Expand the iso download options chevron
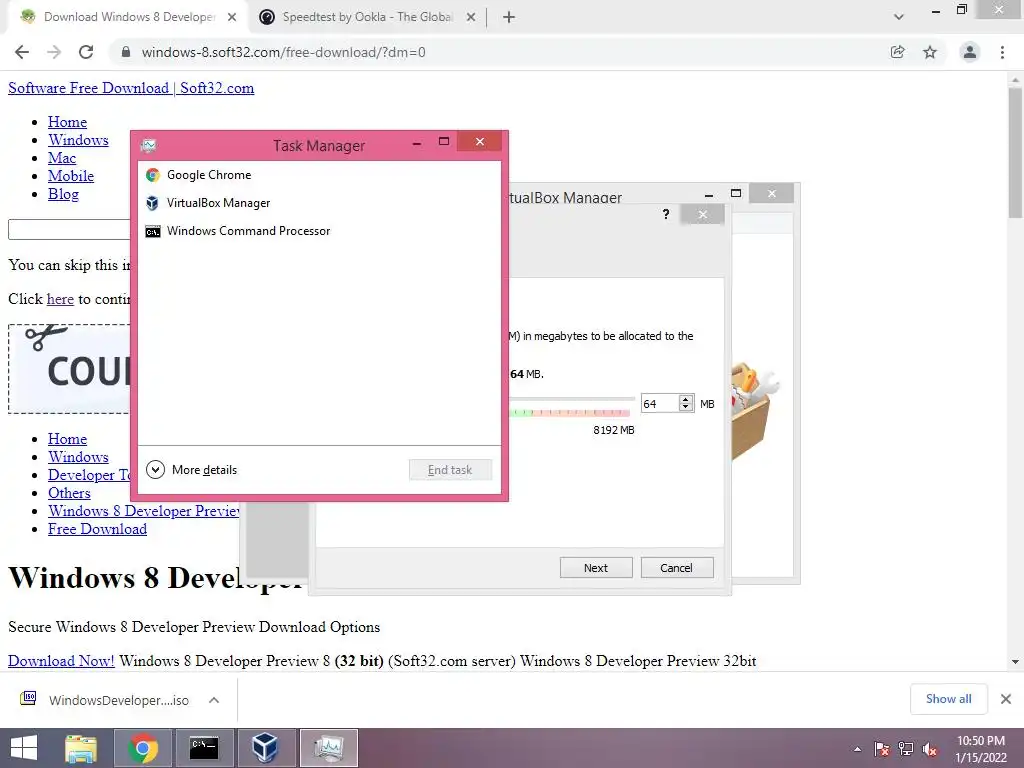 point(214,700)
